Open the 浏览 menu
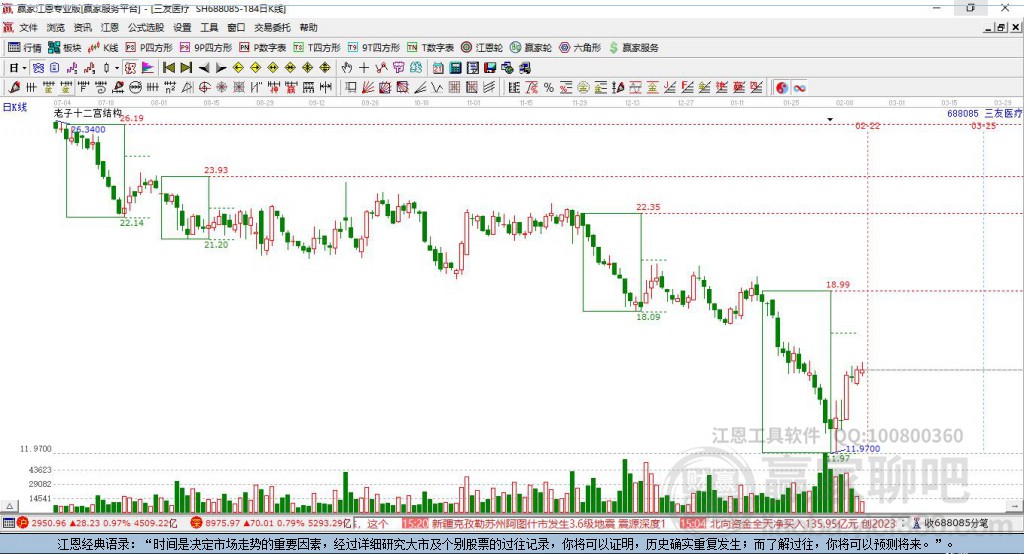 tap(56, 27)
